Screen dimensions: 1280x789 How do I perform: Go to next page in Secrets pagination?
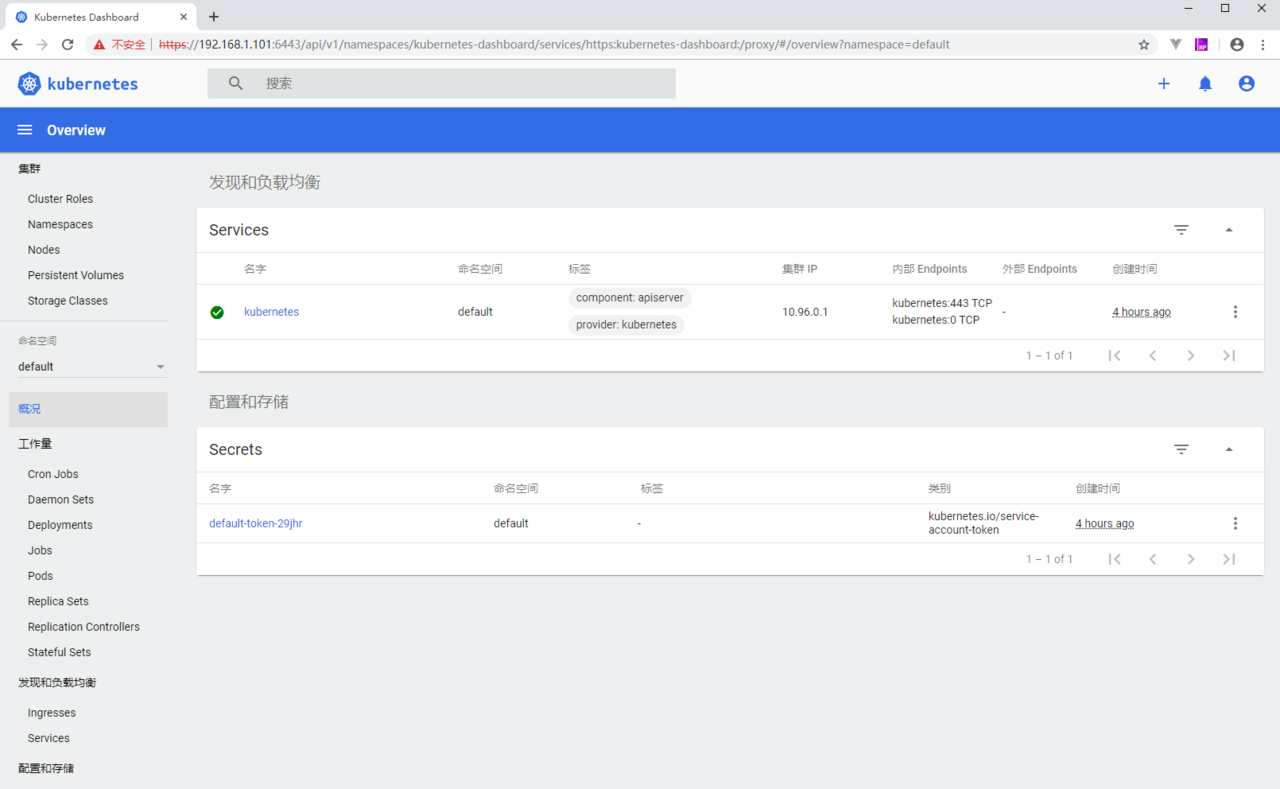tap(1191, 559)
